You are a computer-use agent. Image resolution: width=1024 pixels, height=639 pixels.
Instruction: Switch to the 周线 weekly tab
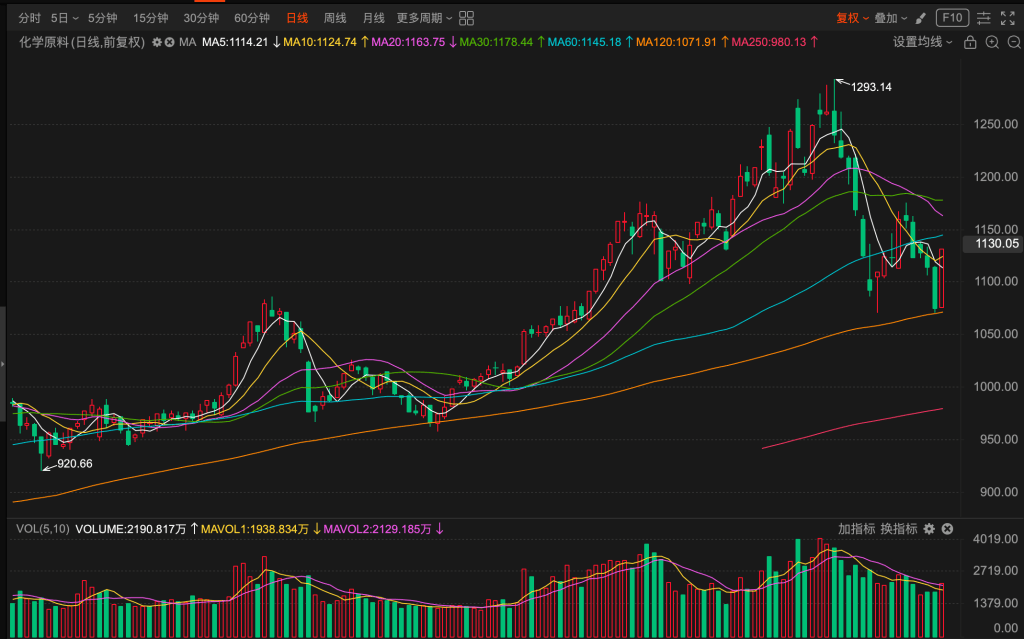(x=334, y=18)
